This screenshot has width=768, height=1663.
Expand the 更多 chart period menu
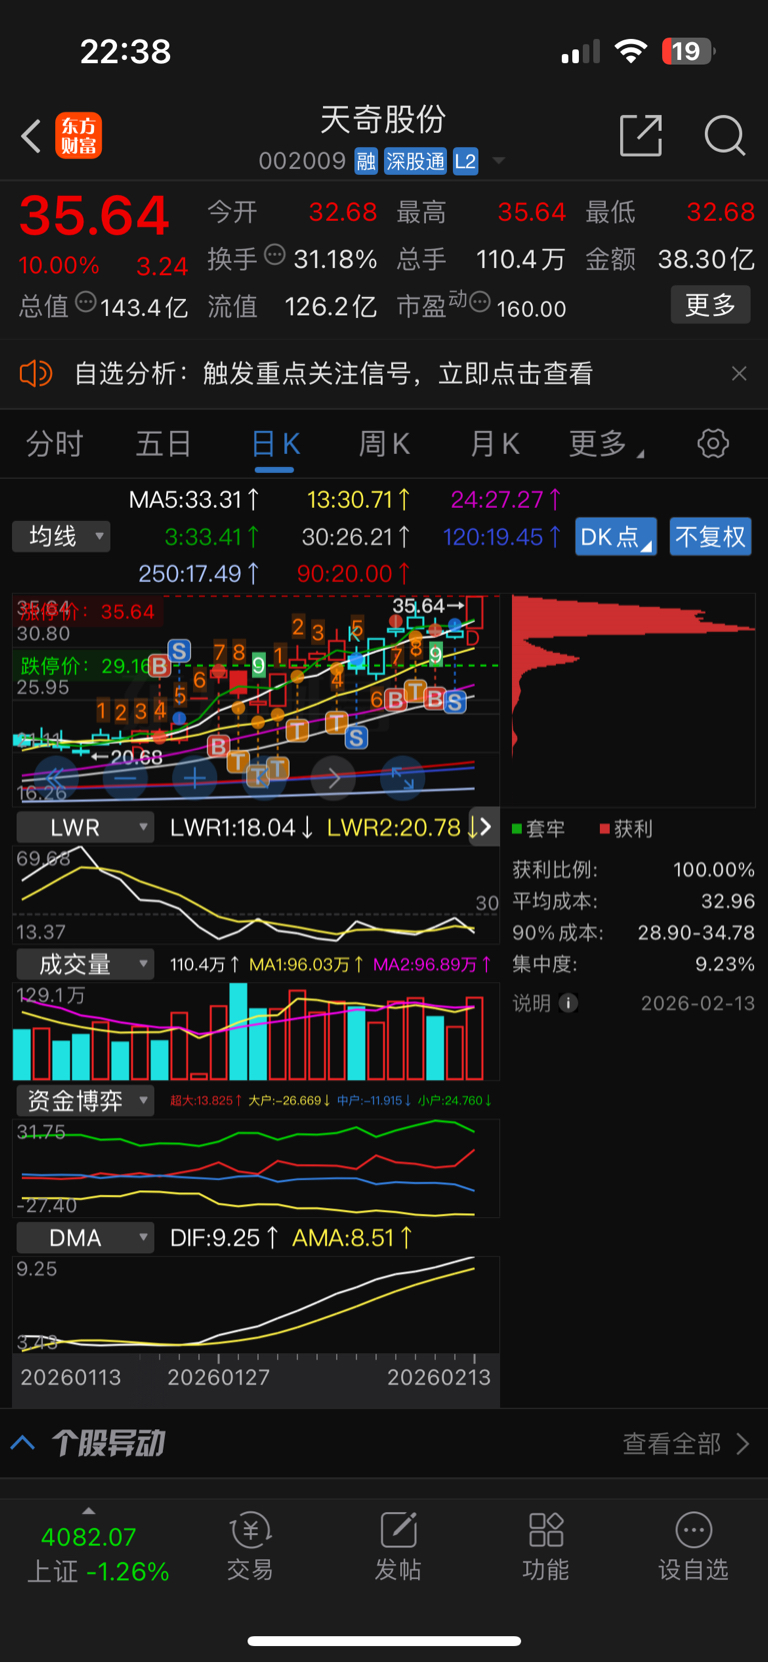(x=605, y=444)
